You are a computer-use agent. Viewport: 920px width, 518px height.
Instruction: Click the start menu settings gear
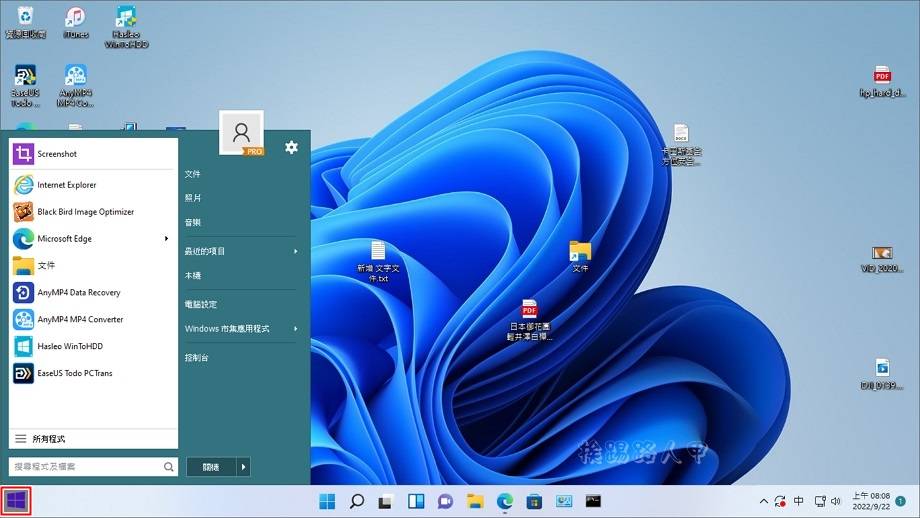point(291,147)
